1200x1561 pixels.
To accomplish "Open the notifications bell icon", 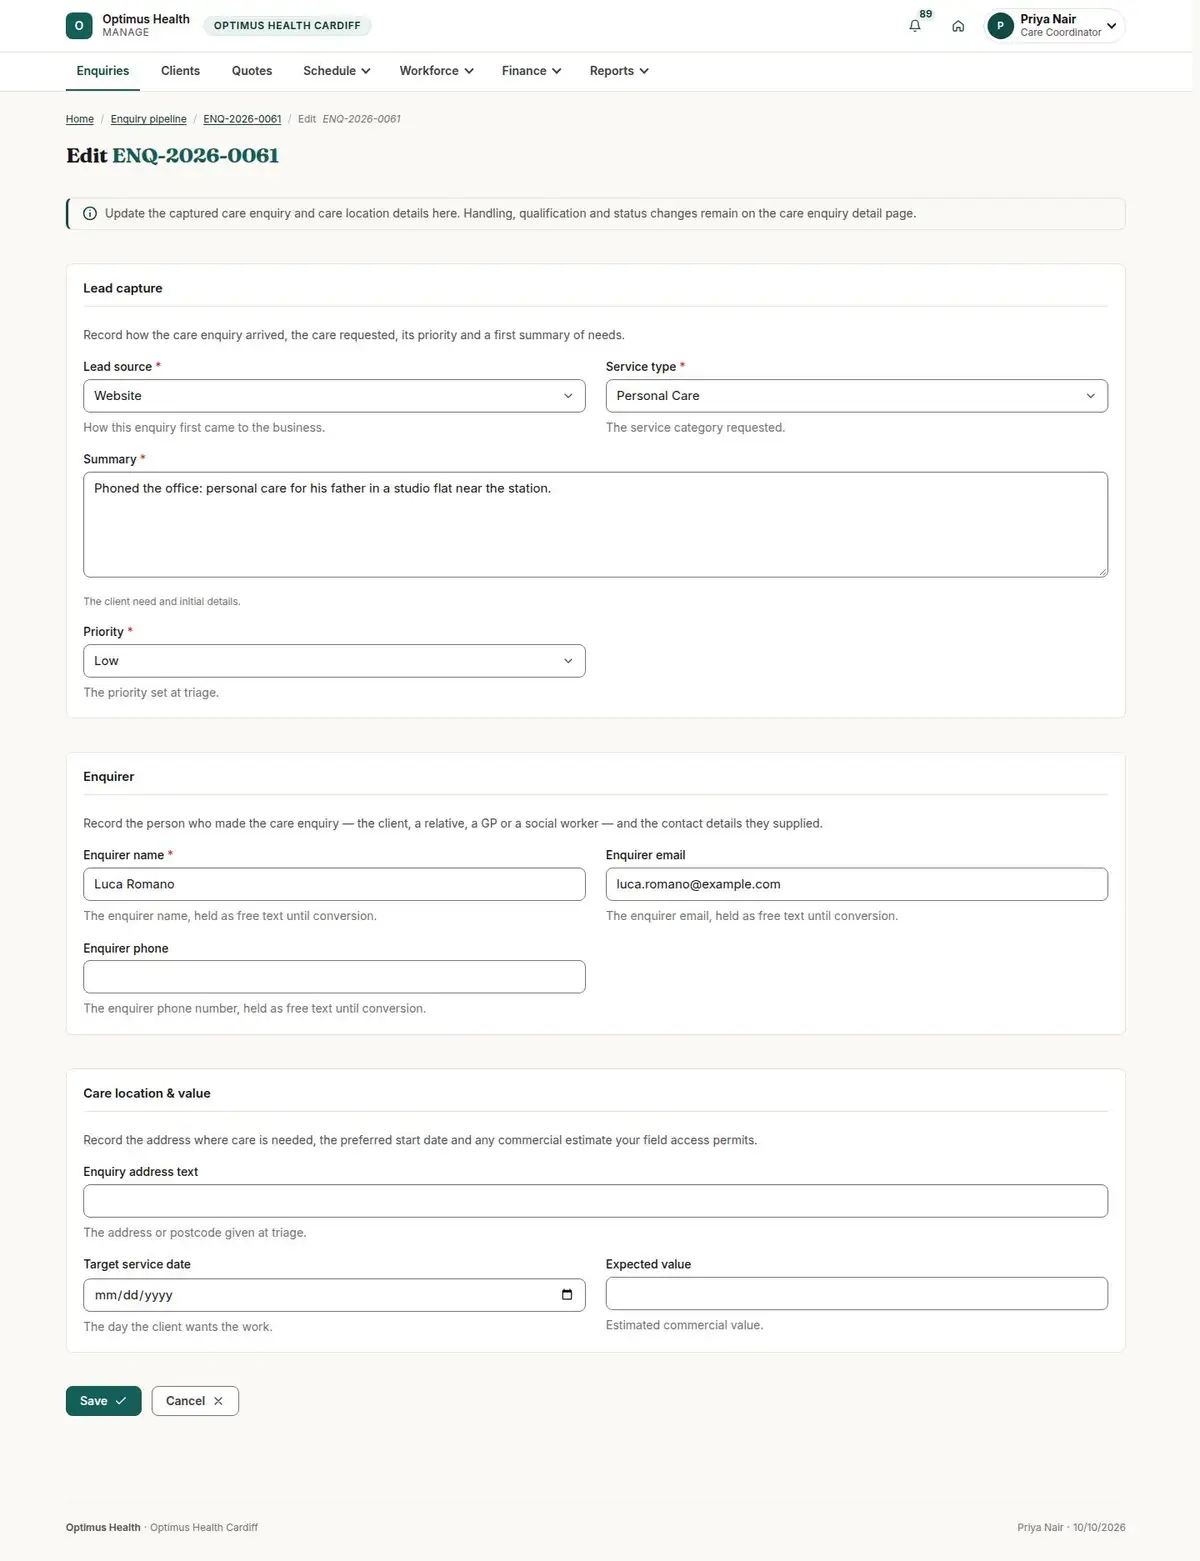I will 914,26.
